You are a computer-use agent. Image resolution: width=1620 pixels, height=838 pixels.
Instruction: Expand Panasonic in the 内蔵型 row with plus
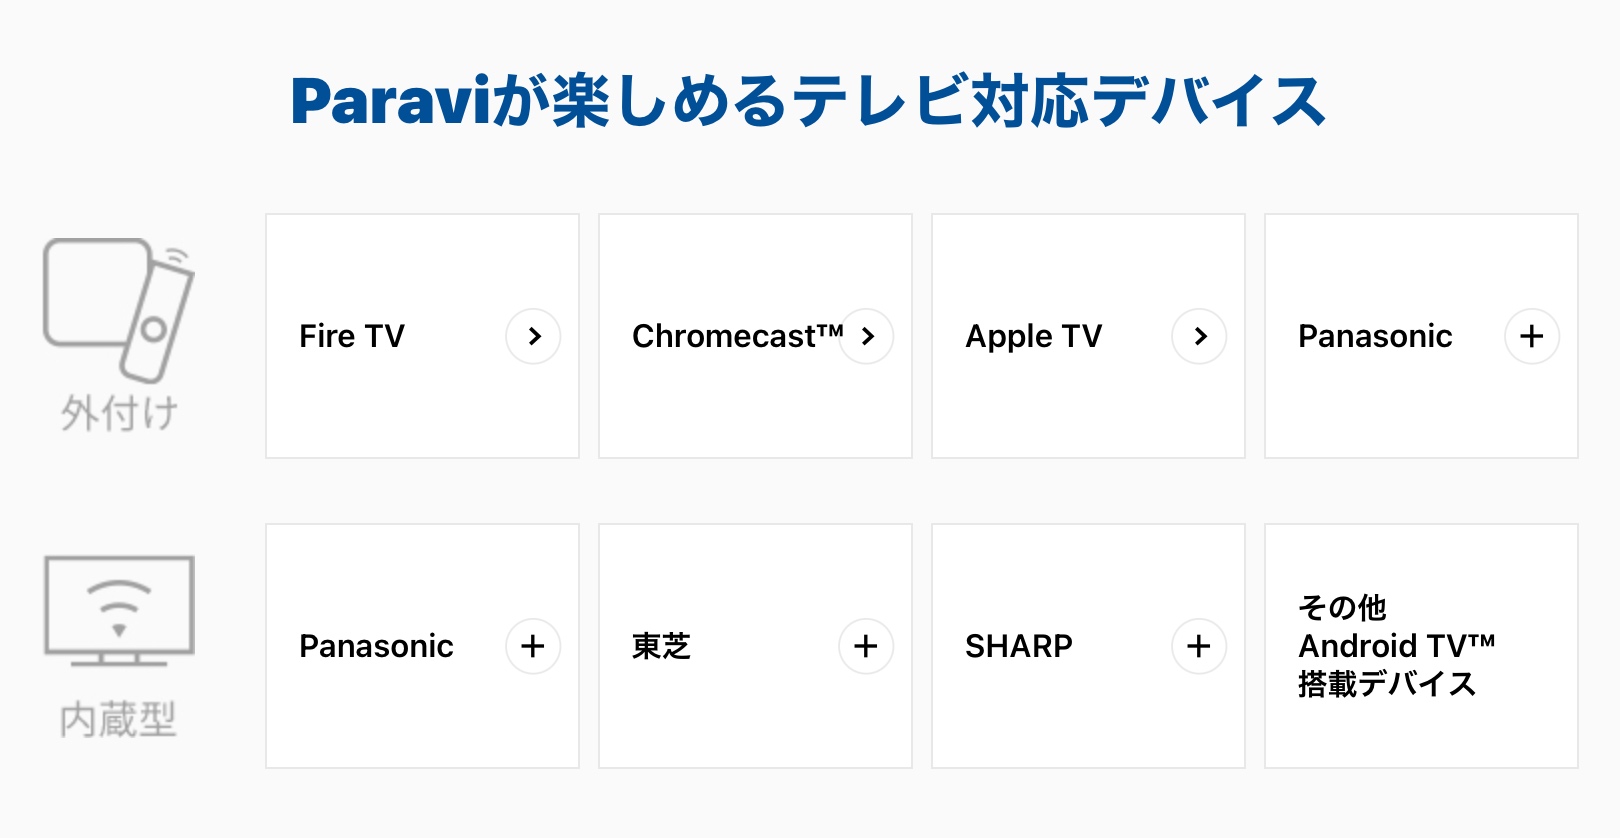(x=533, y=646)
